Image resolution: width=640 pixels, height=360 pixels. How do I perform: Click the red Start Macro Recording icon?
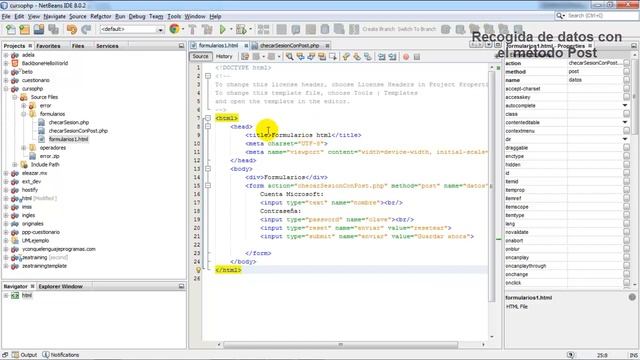point(406,57)
